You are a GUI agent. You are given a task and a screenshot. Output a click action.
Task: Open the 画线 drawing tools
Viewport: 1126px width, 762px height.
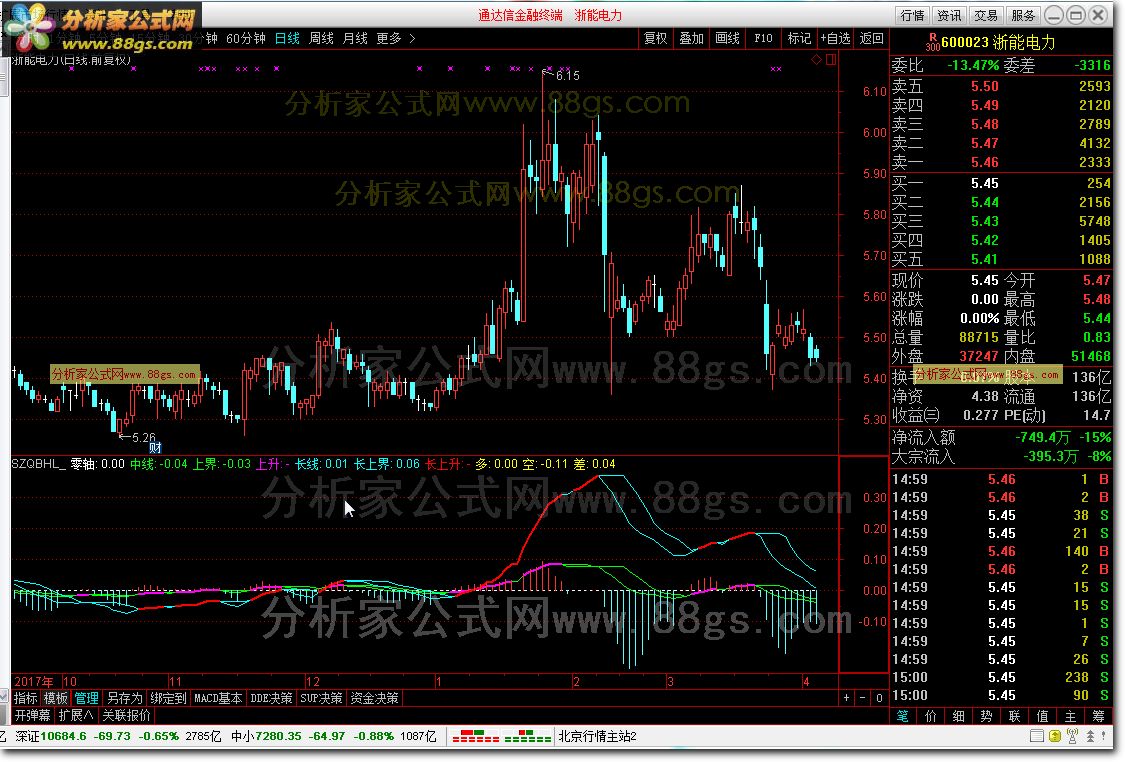click(x=727, y=38)
